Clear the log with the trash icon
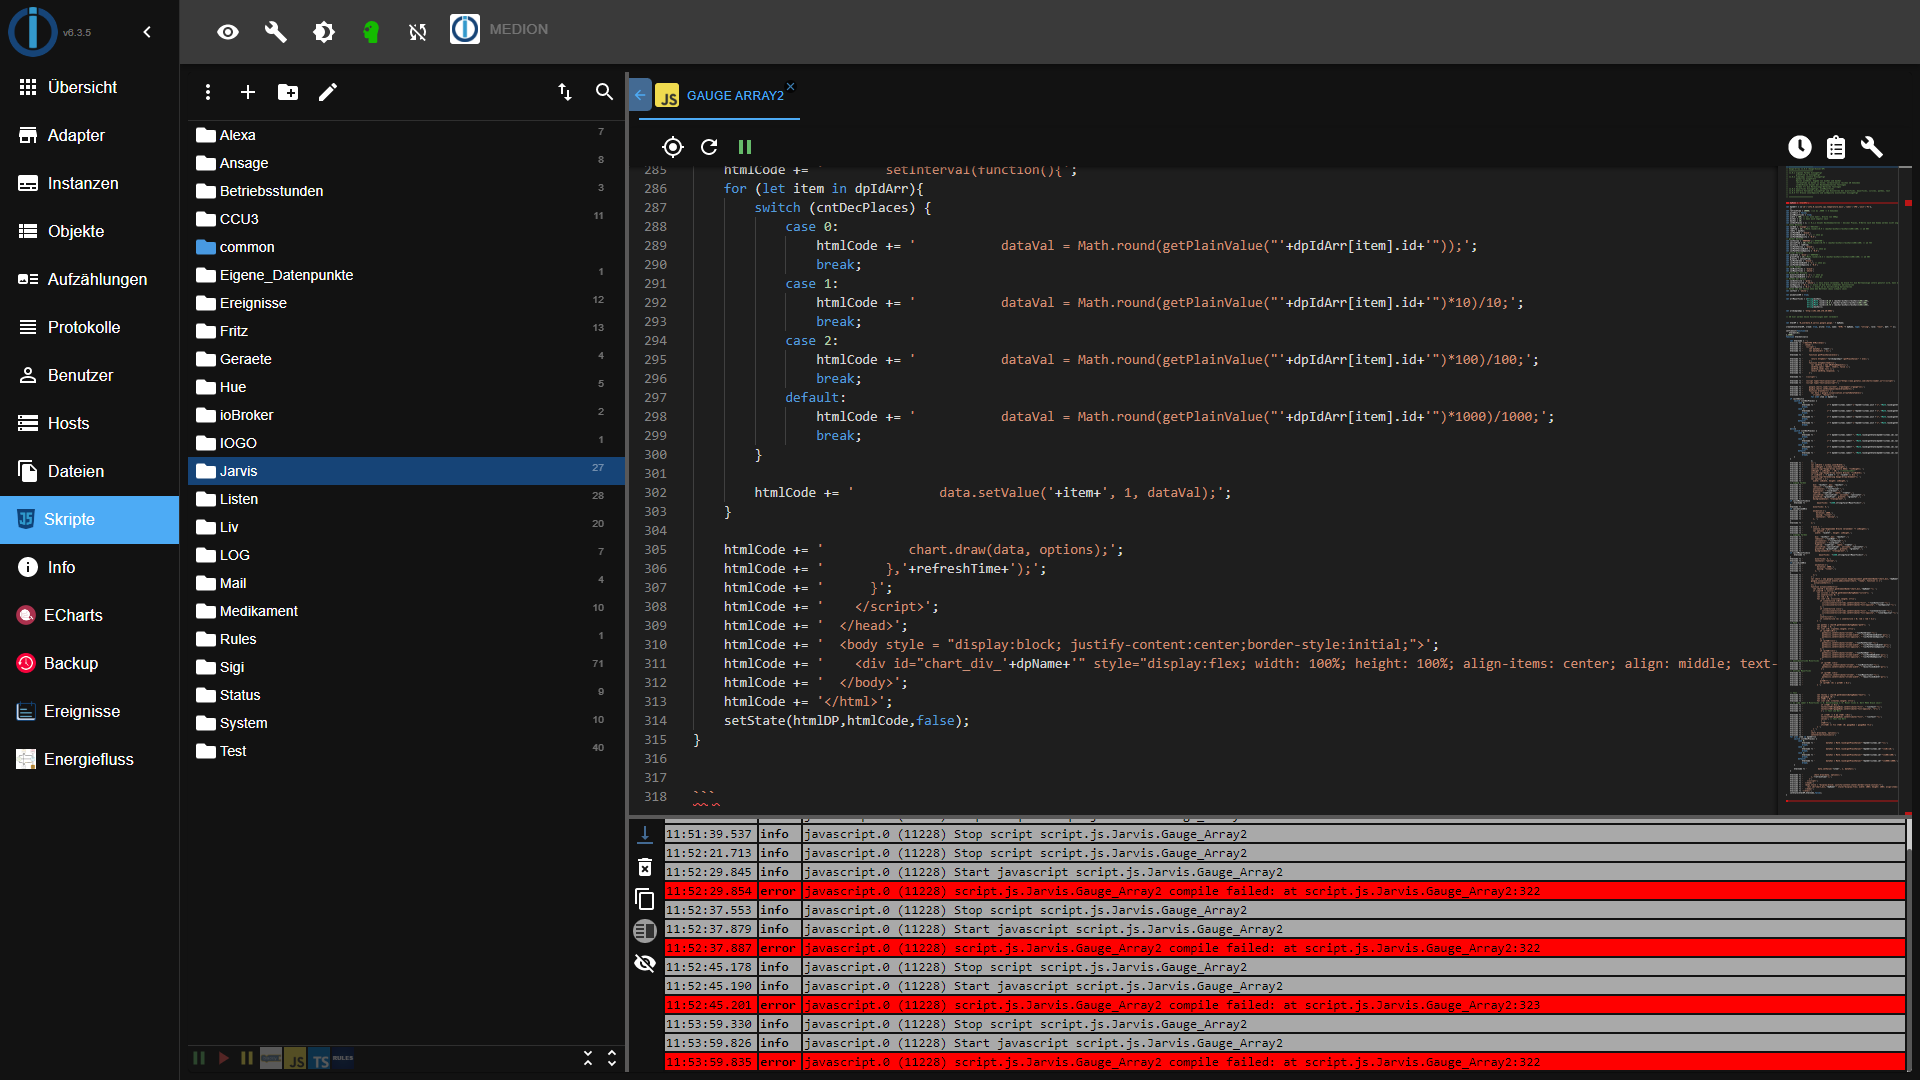This screenshot has height=1080, width=1920. 645,867
